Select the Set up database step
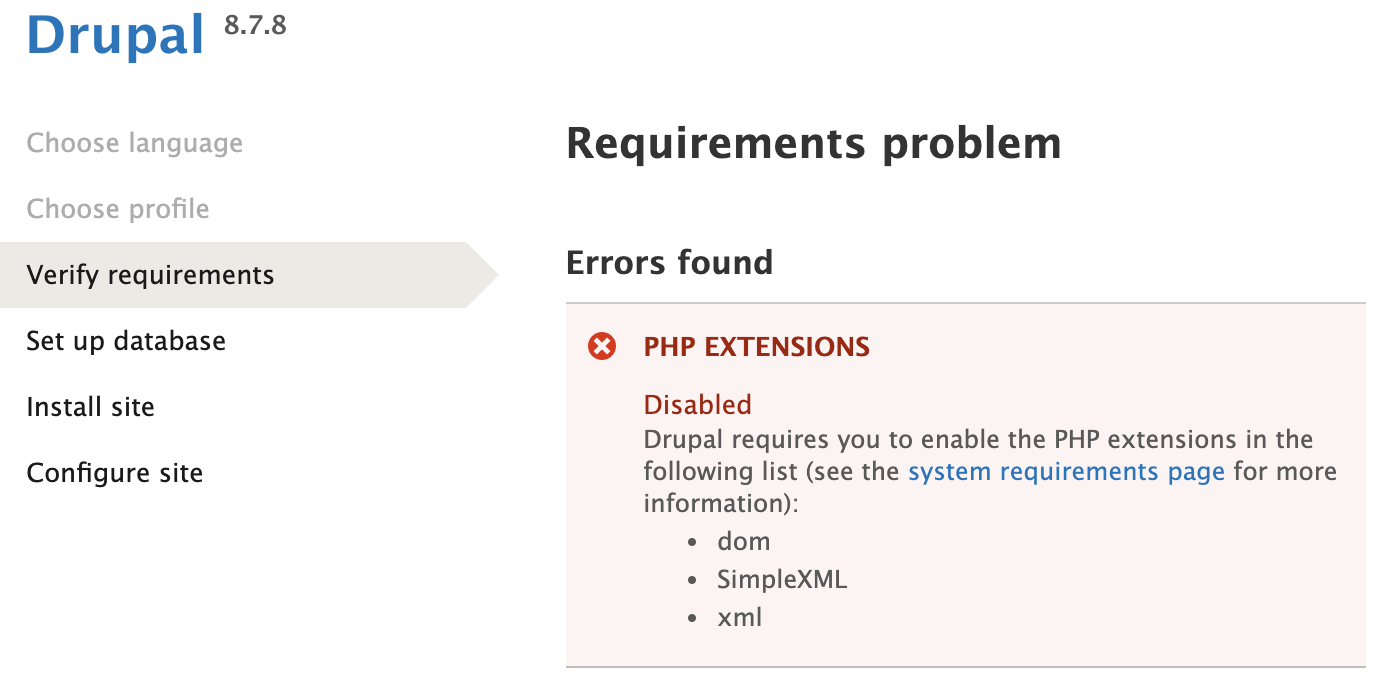 click(x=126, y=341)
